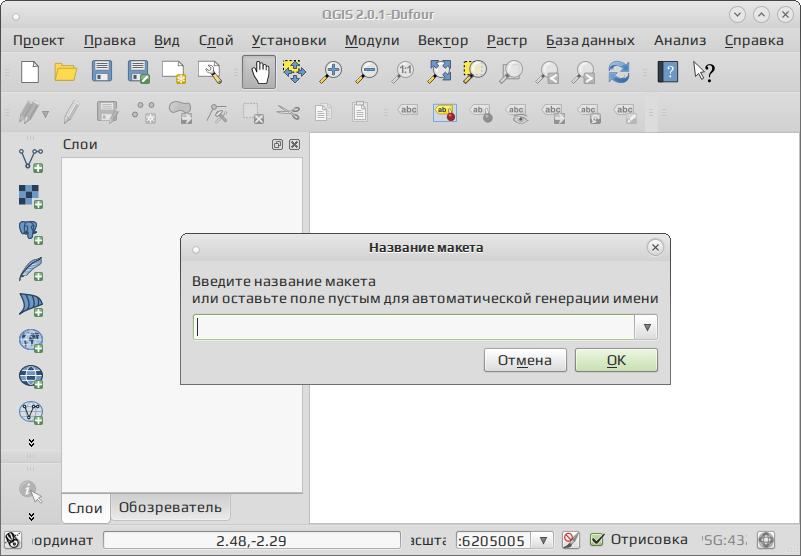Open the Установки menu

coord(289,40)
